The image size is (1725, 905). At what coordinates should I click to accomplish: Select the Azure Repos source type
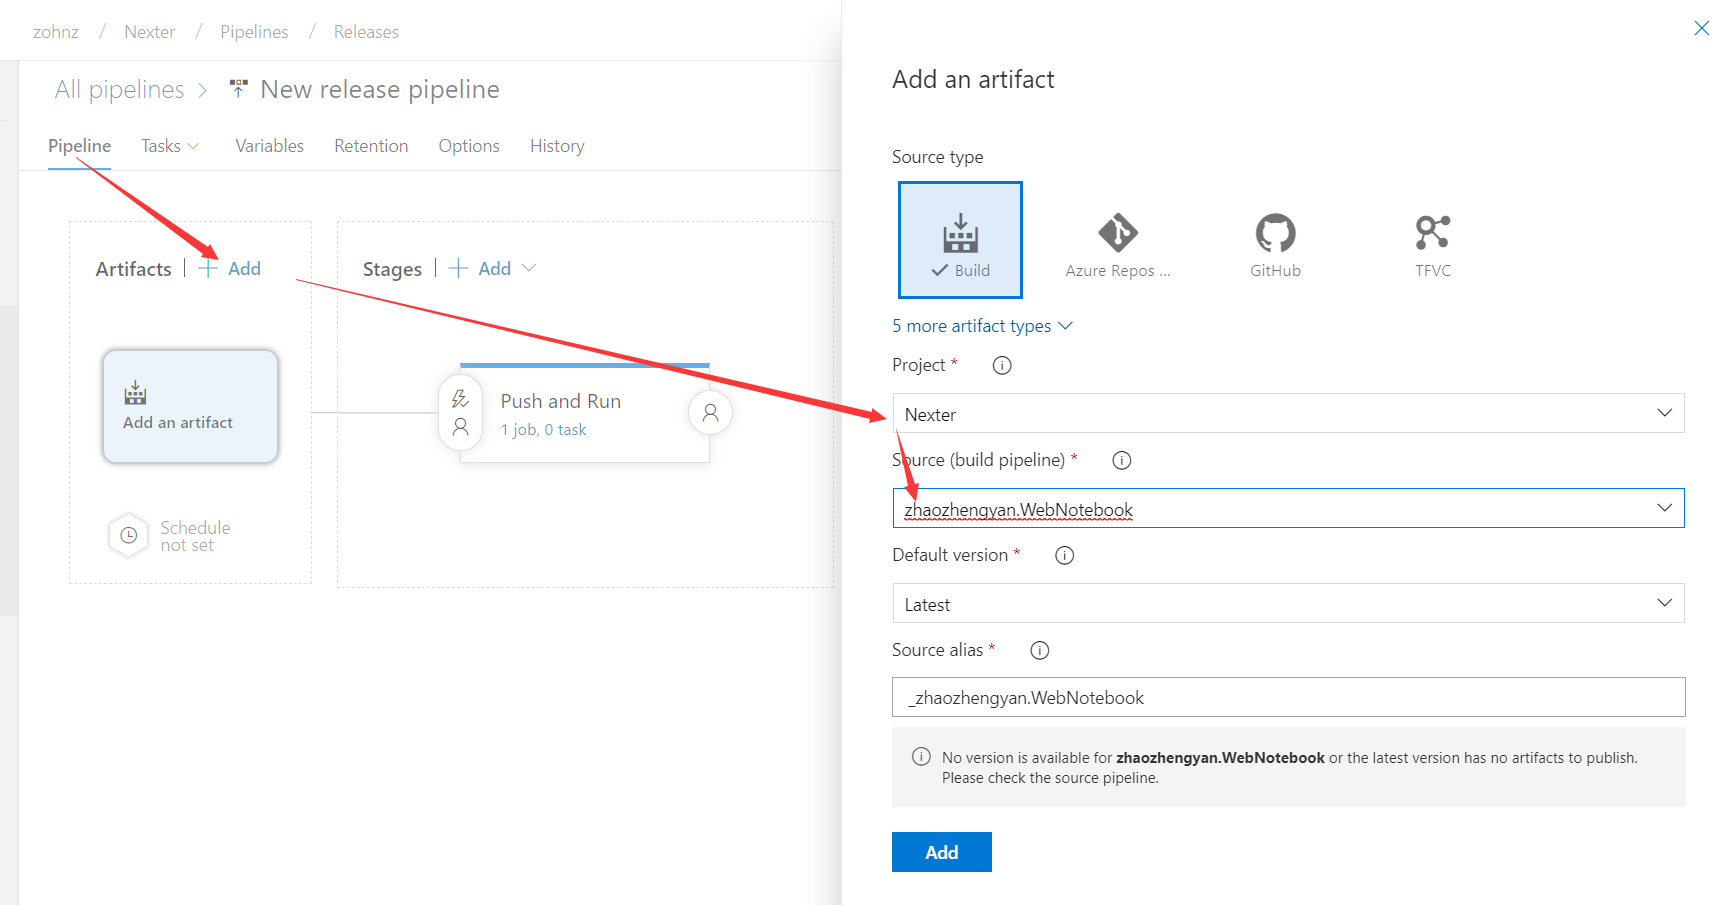pos(1117,239)
